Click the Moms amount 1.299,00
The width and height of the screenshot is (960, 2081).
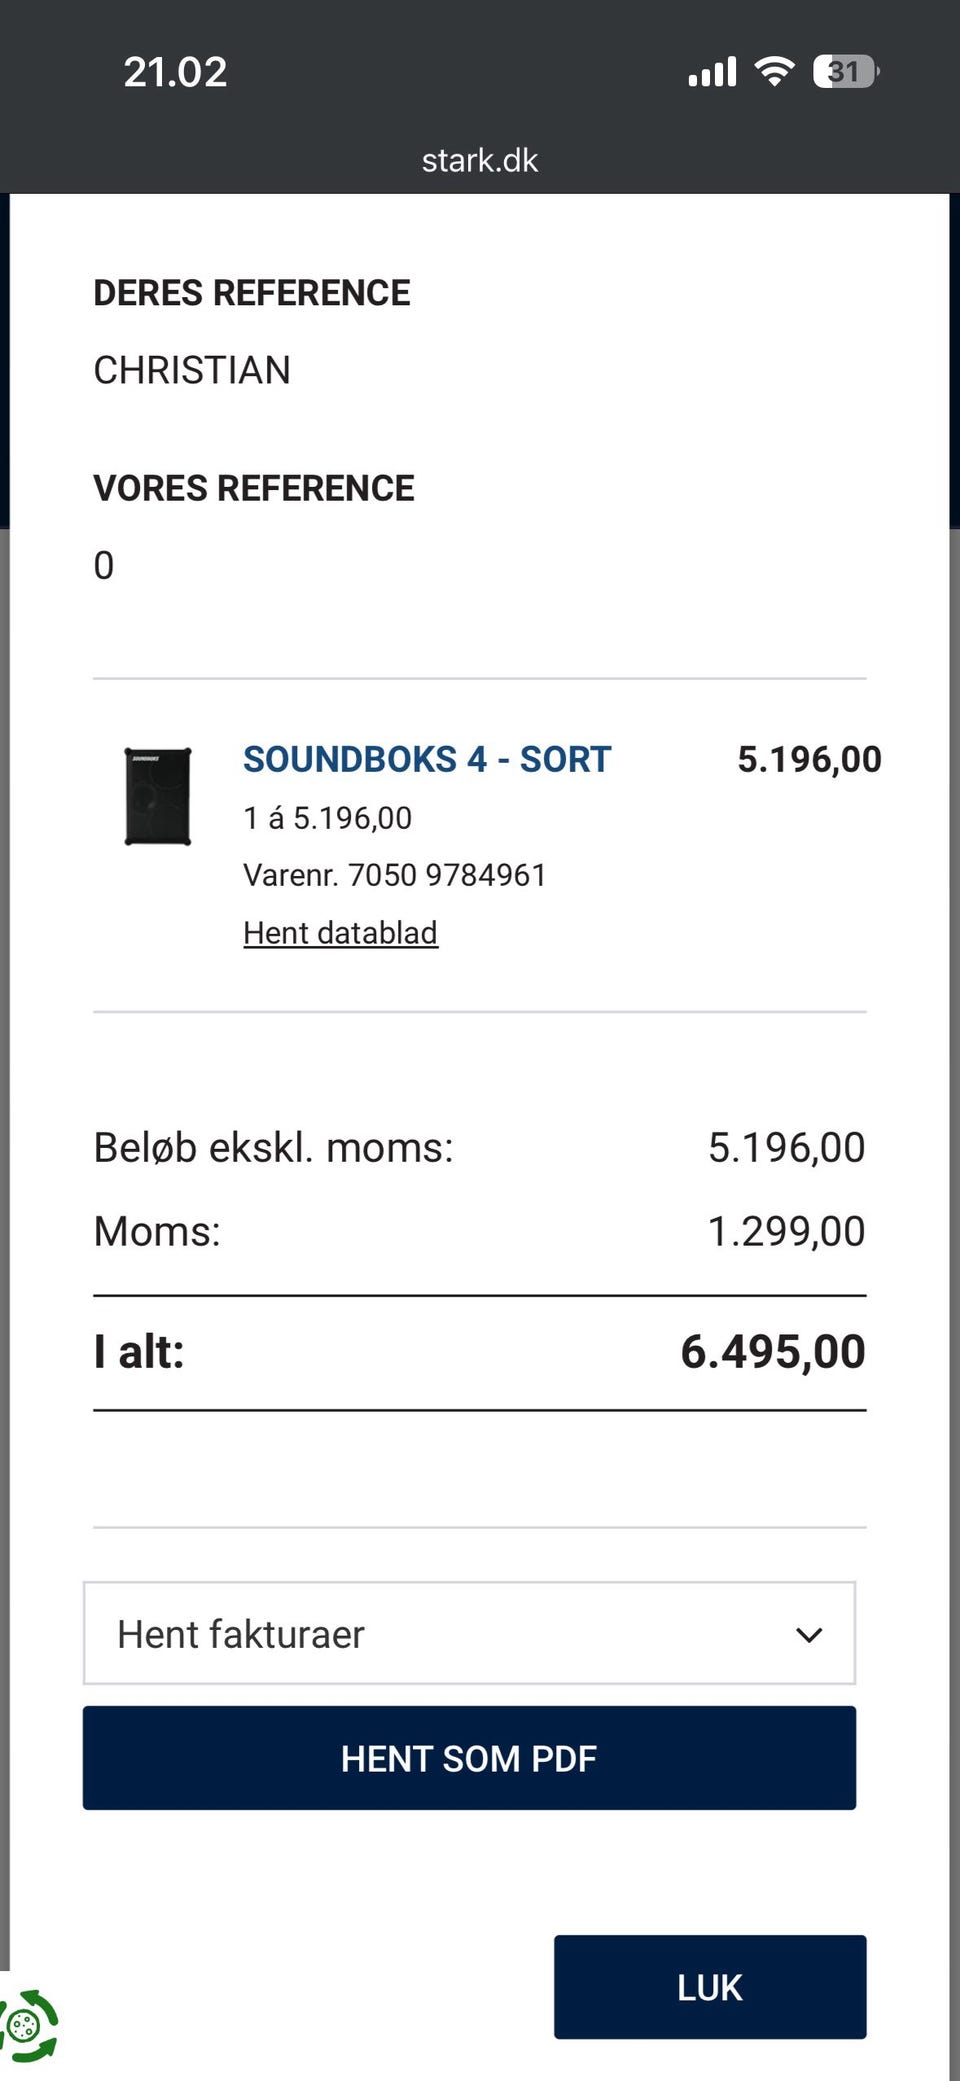(x=786, y=1231)
